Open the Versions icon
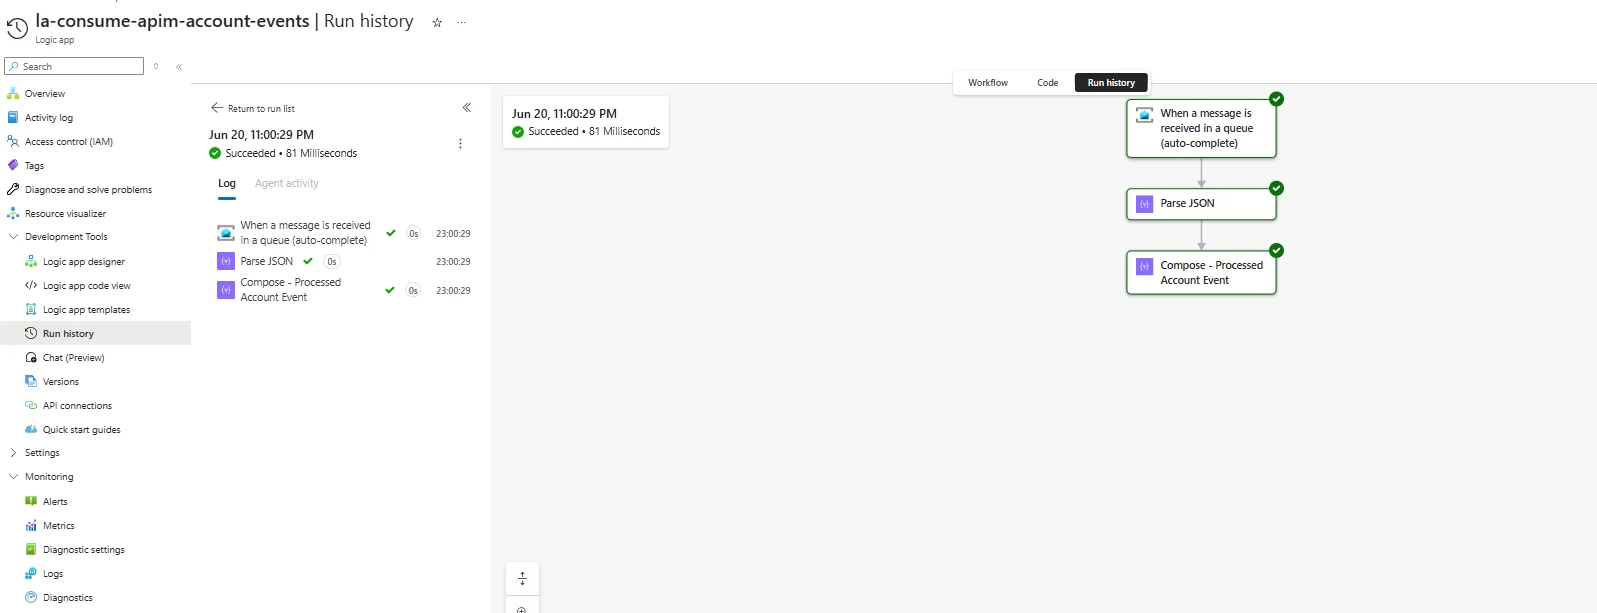The width and height of the screenshot is (1597, 613). tap(31, 381)
